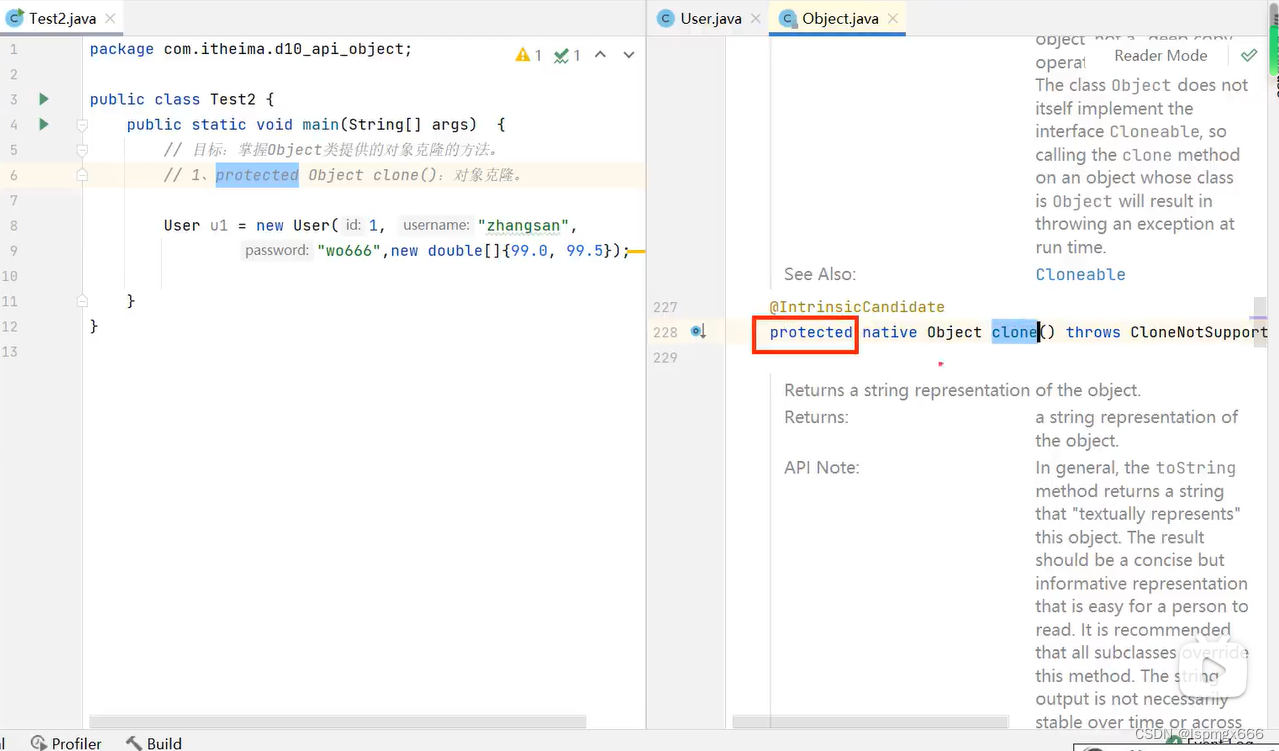This screenshot has width=1279, height=751.
Task: Click the next-highlight down chevron in inspections widget
Action: 628,55
